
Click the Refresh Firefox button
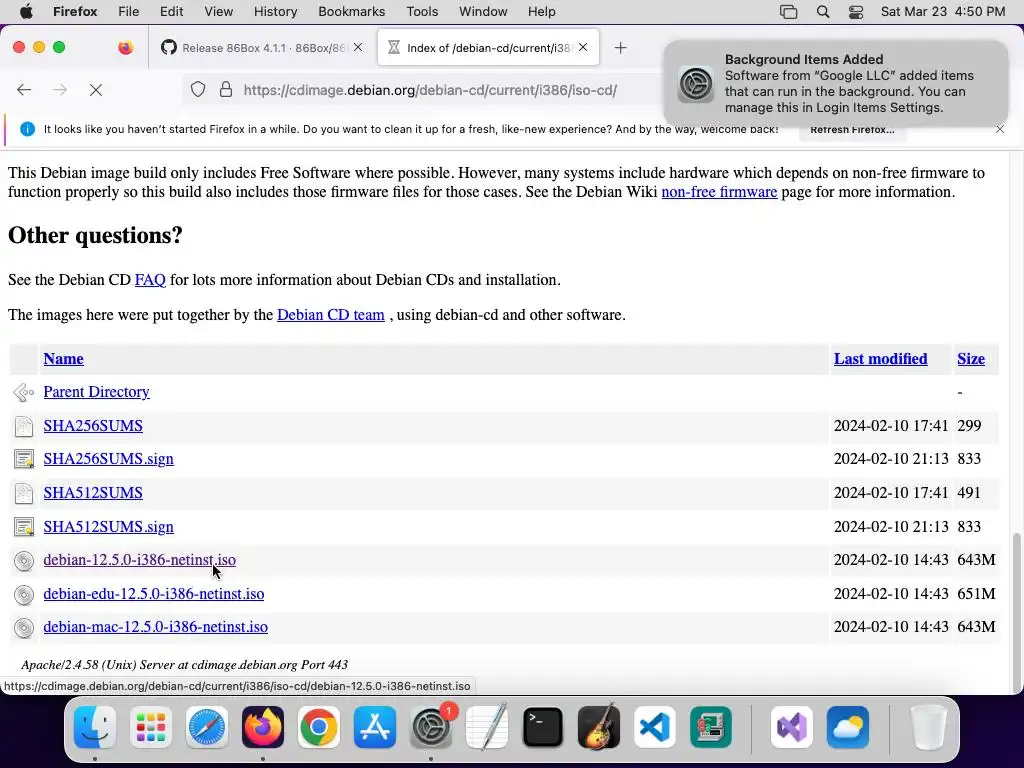pyautogui.click(x=852, y=129)
